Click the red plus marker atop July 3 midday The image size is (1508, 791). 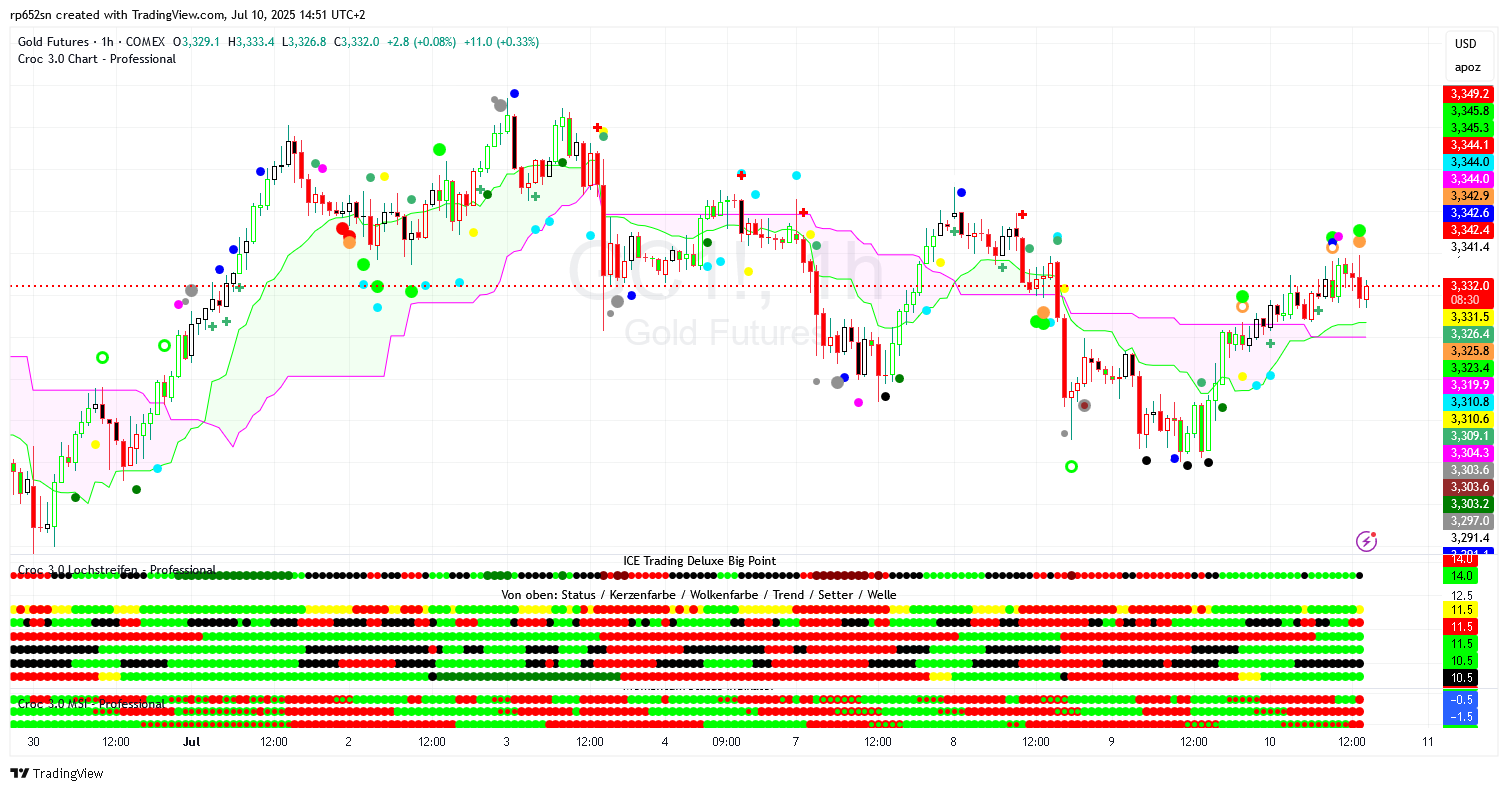pyautogui.click(x=597, y=127)
